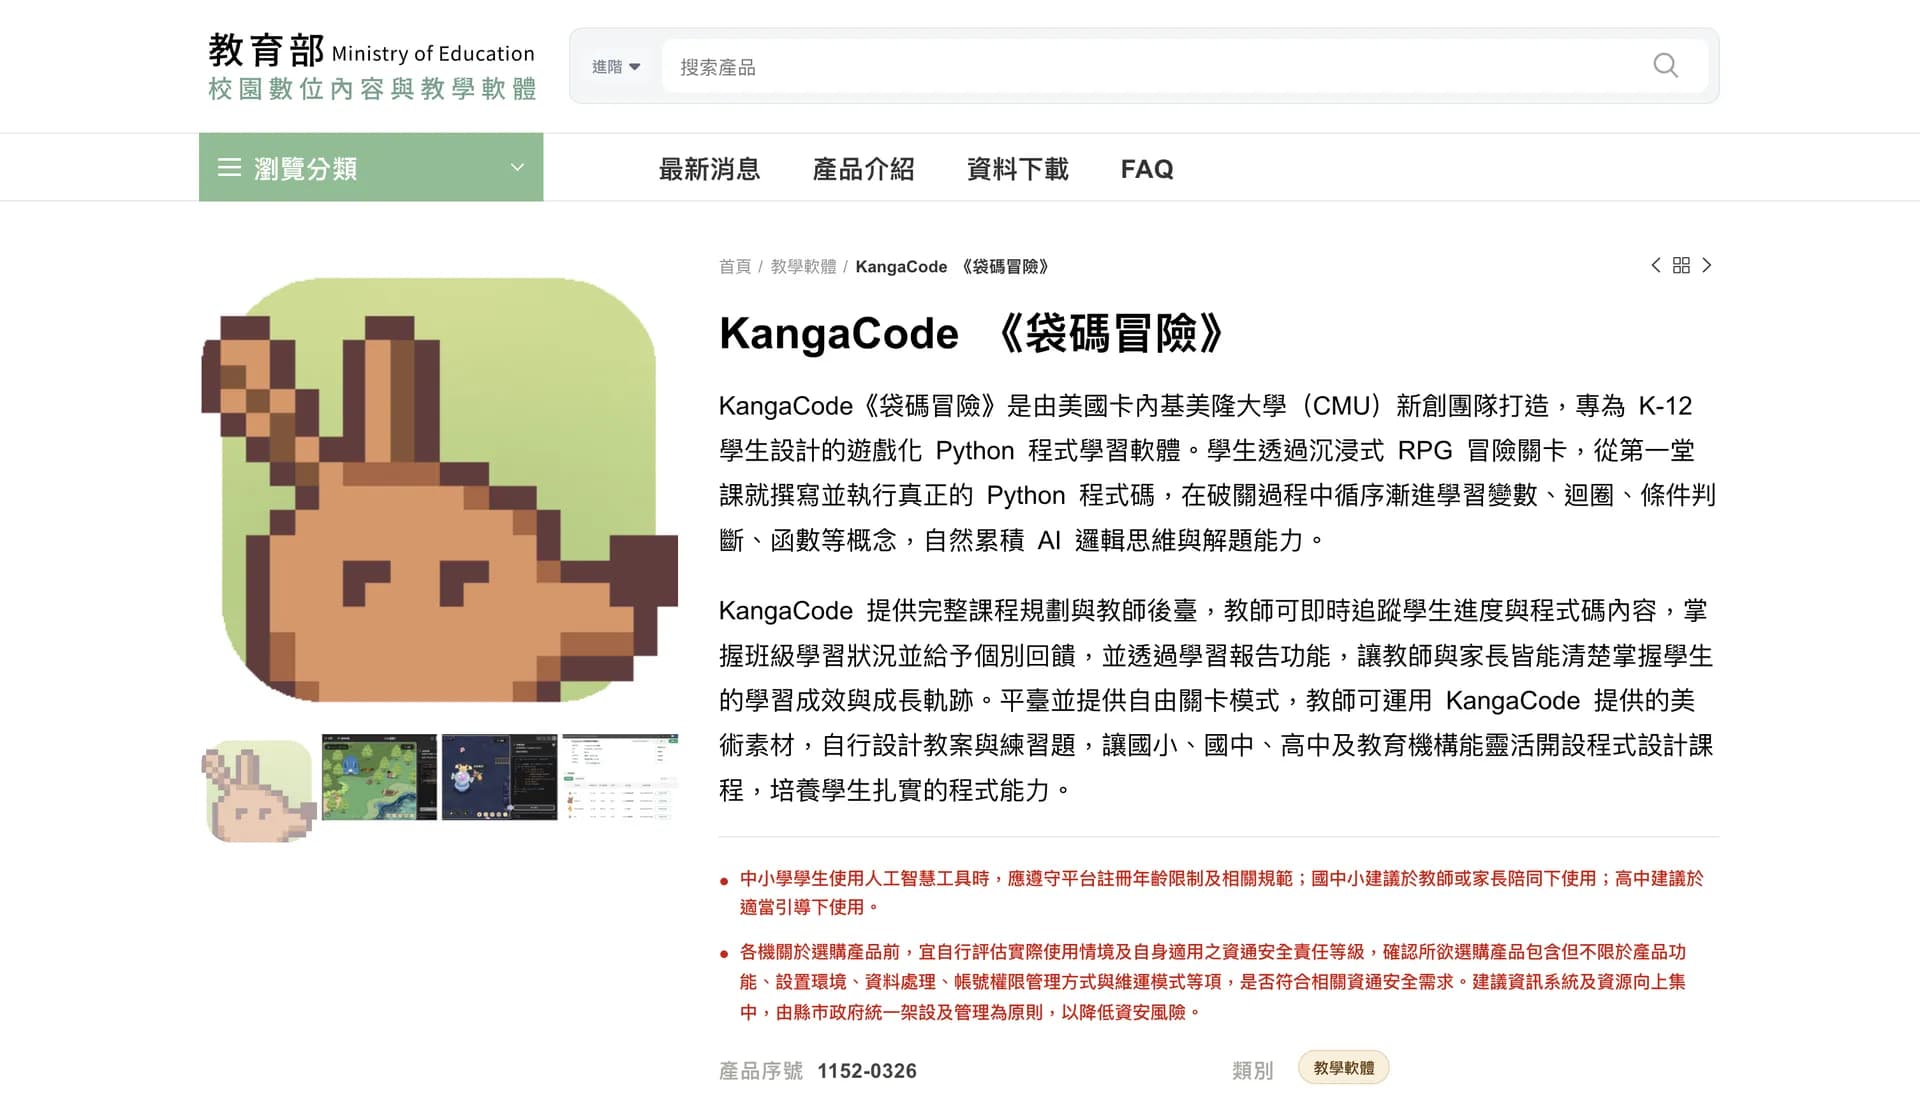Select the green forest map thumbnail
Screen dimensions: 1920x1097
click(379, 778)
